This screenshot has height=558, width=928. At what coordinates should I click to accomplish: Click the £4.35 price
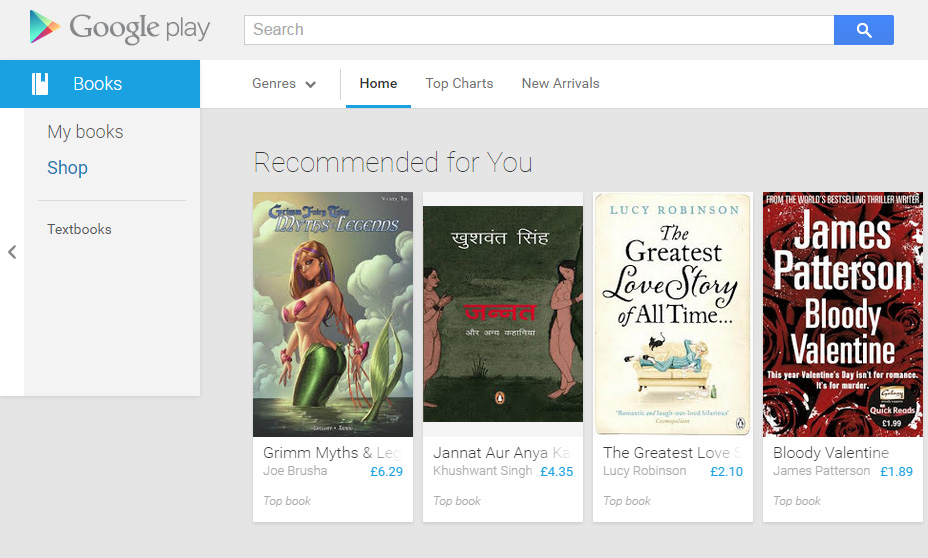pos(557,472)
